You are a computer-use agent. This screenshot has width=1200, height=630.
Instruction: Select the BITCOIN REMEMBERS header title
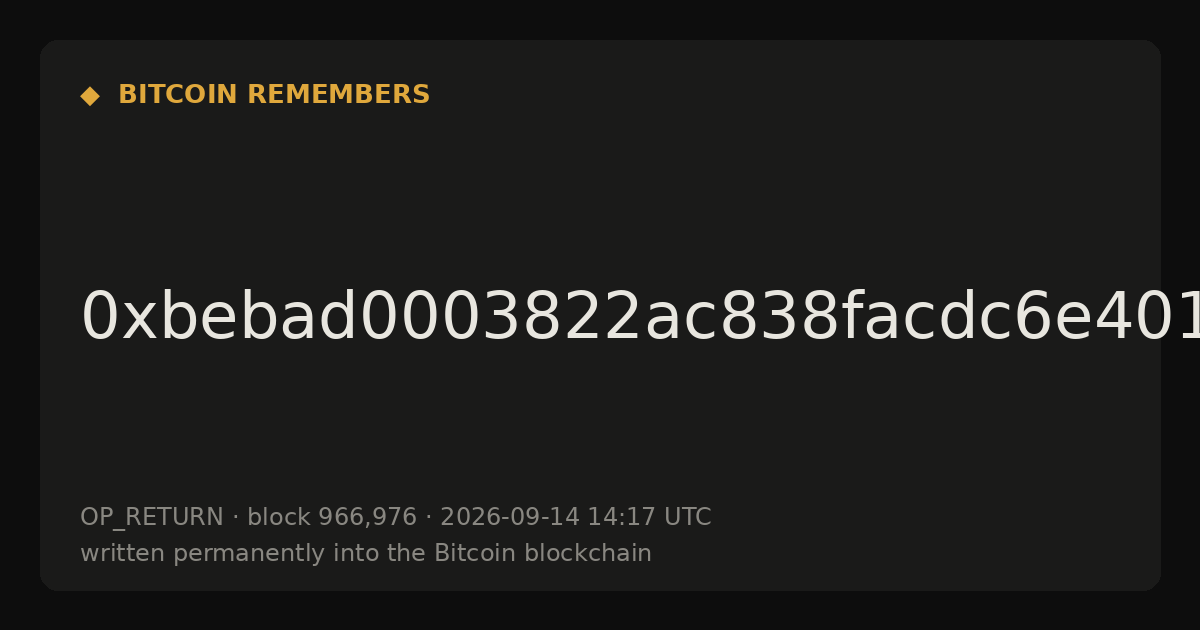pyautogui.click(x=274, y=95)
